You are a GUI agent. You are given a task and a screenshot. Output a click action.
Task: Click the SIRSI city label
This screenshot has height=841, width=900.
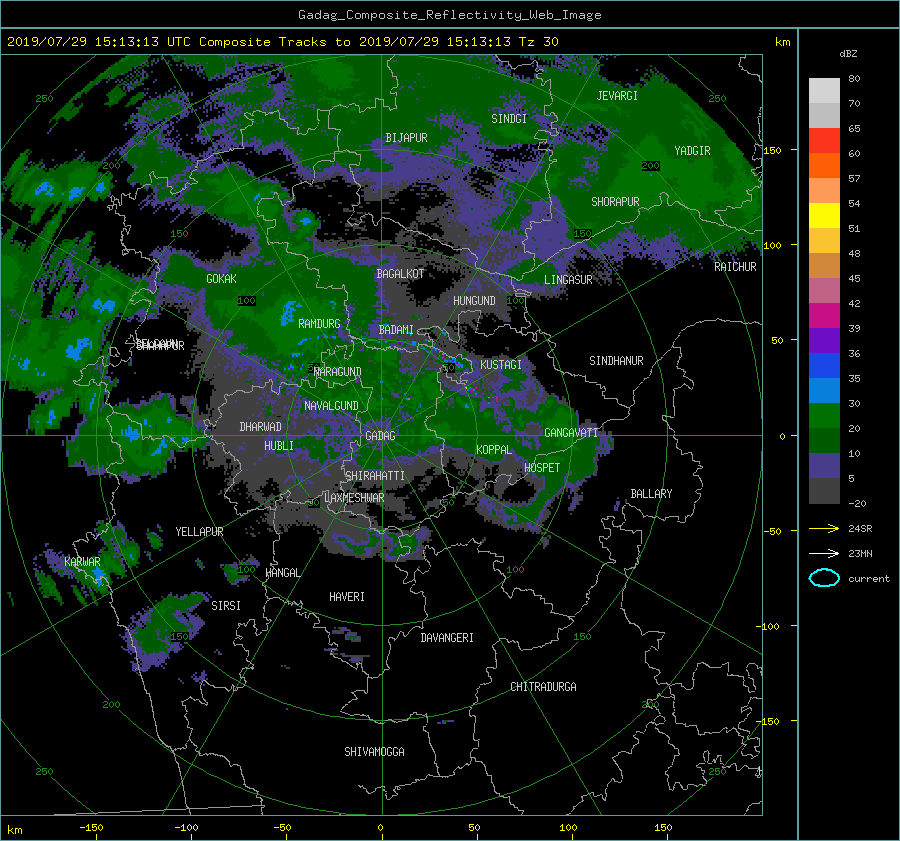click(x=226, y=606)
